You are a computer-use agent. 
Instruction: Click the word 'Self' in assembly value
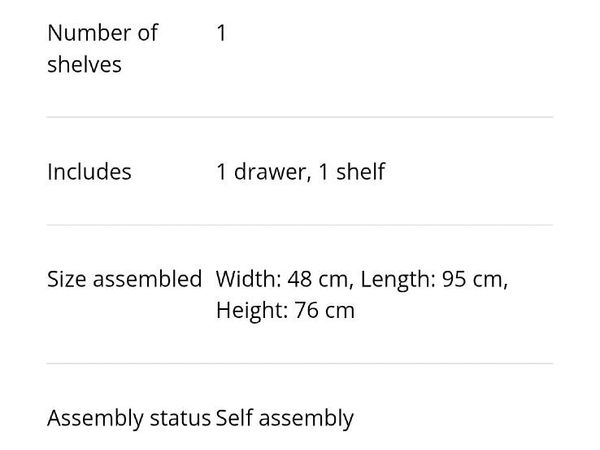coord(234,418)
